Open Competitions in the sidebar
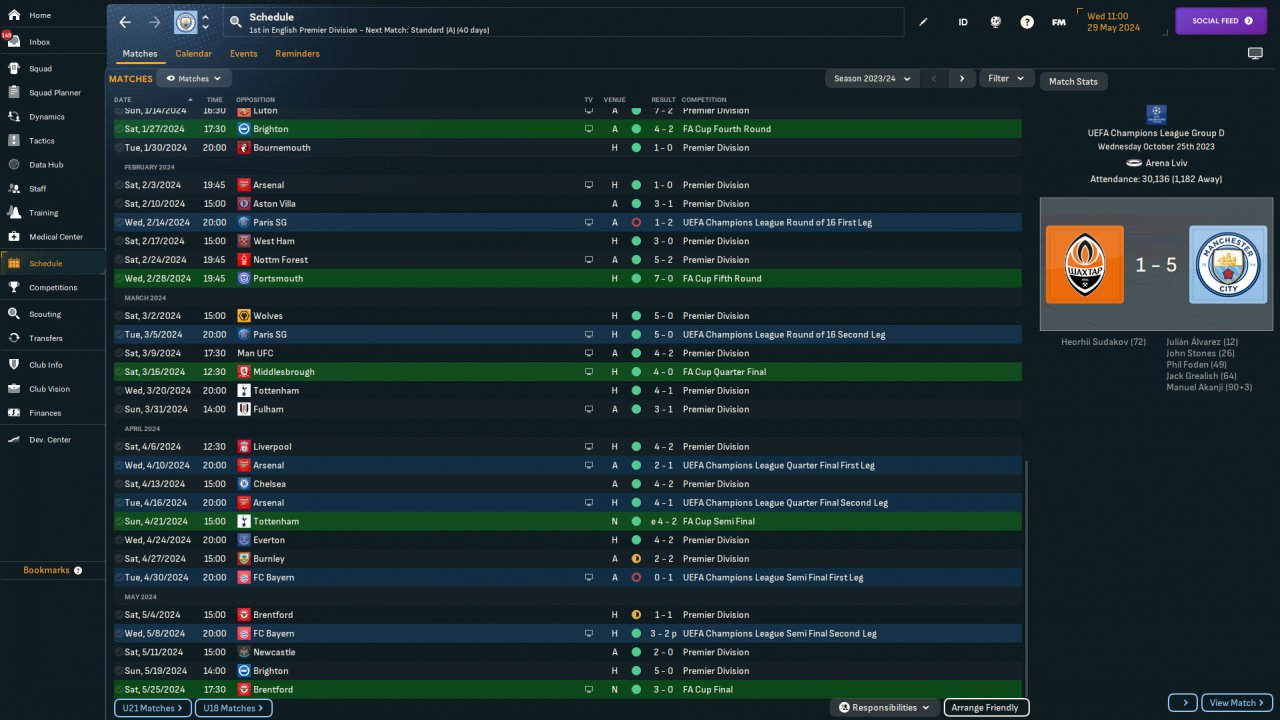 [x=53, y=287]
